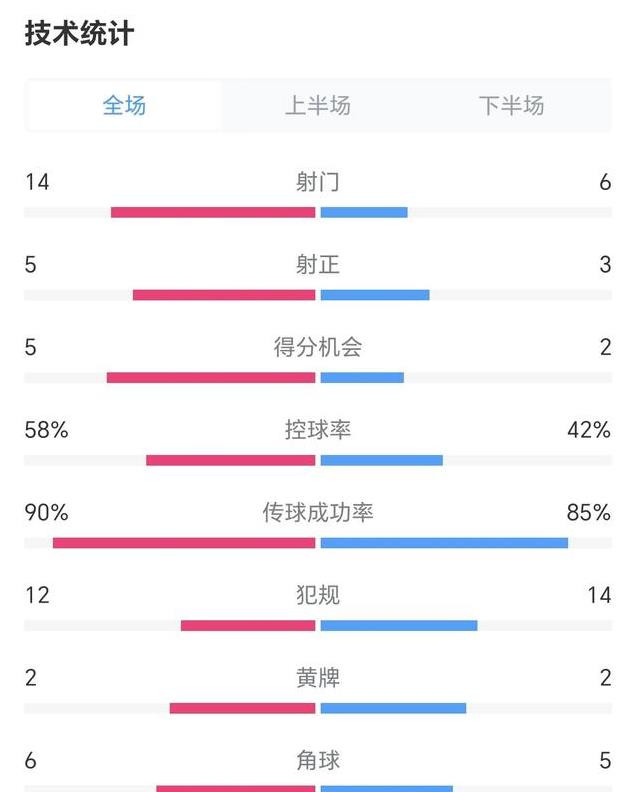Select the 得分机会 stat label
Viewport: 636px width, 792px height.
[318, 347]
